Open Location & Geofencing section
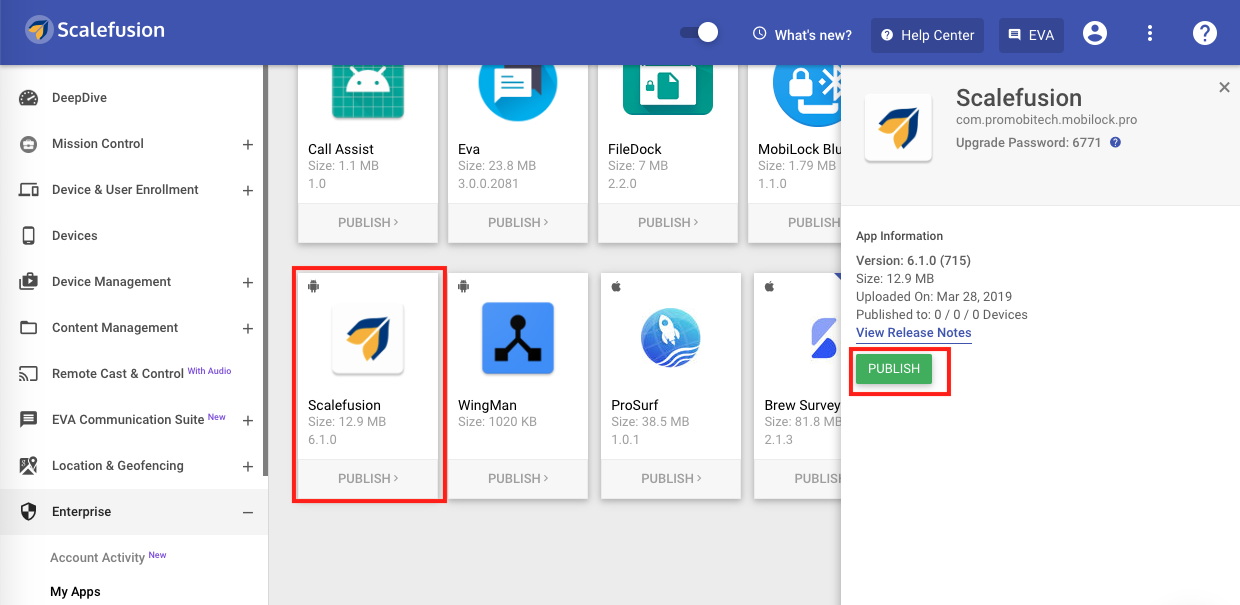This screenshot has width=1240, height=605. 118,466
